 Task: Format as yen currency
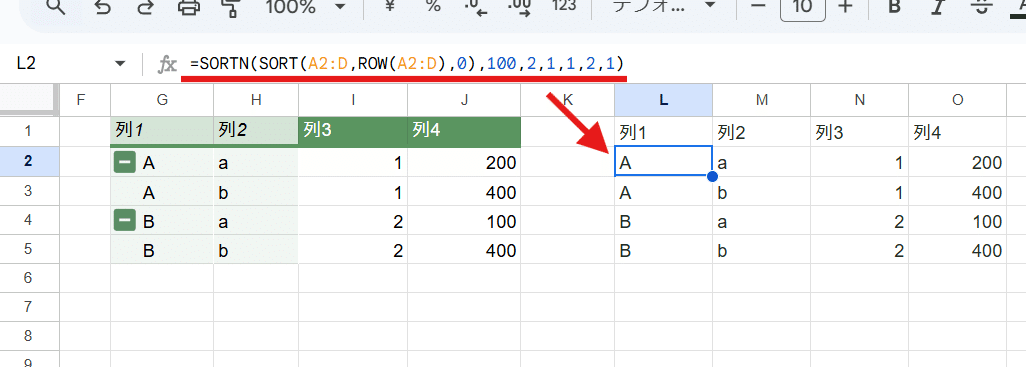390,6
